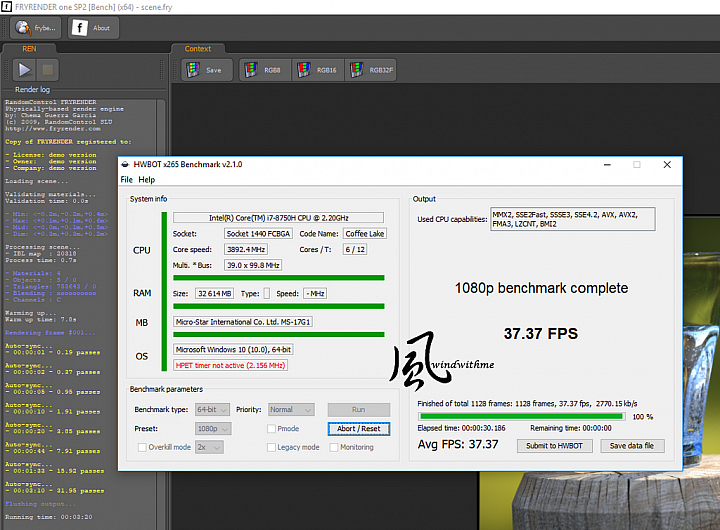720x530 pixels.
Task: Click the benchmark progress bar at 100%
Action: 522,417
